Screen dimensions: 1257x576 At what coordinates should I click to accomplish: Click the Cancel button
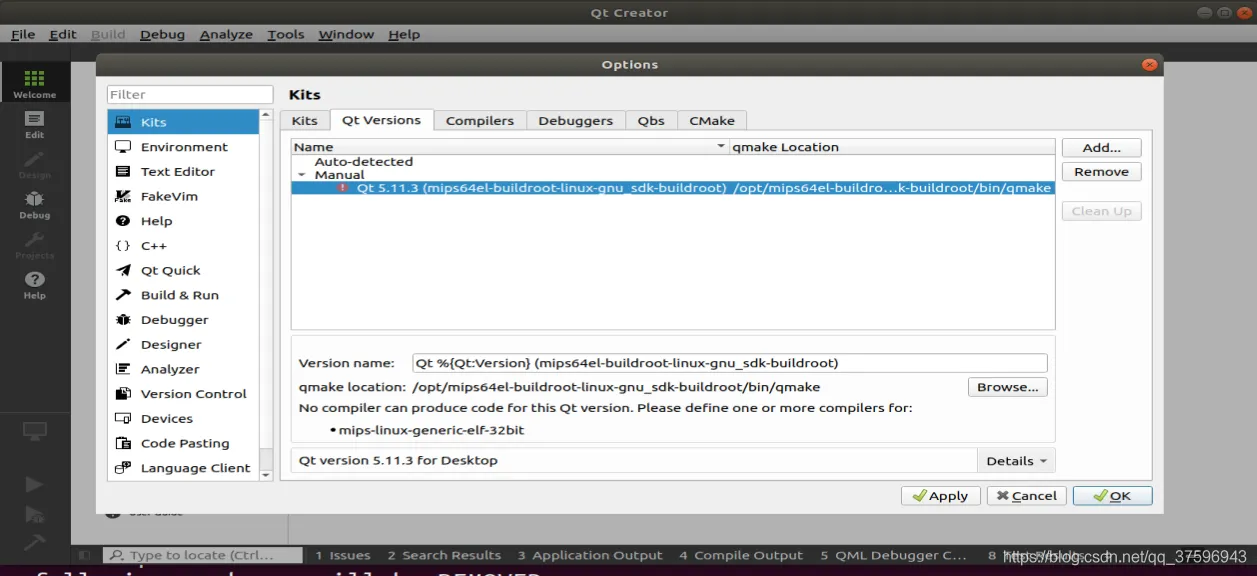pos(1027,496)
